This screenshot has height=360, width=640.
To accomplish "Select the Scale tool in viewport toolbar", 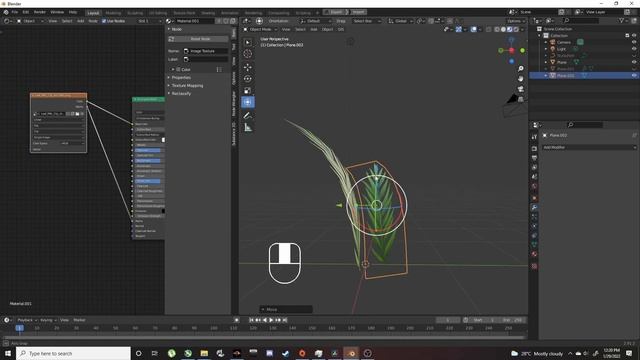I will coord(248,91).
